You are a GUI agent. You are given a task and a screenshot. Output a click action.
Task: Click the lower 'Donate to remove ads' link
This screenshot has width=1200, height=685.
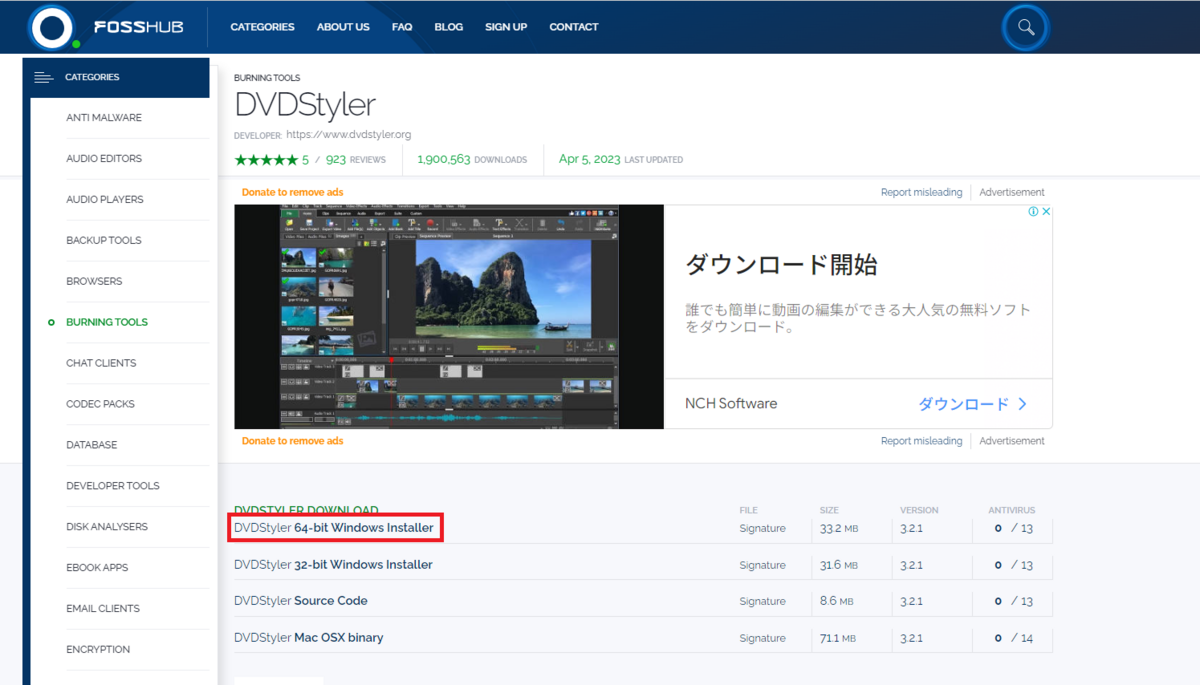tap(292, 441)
